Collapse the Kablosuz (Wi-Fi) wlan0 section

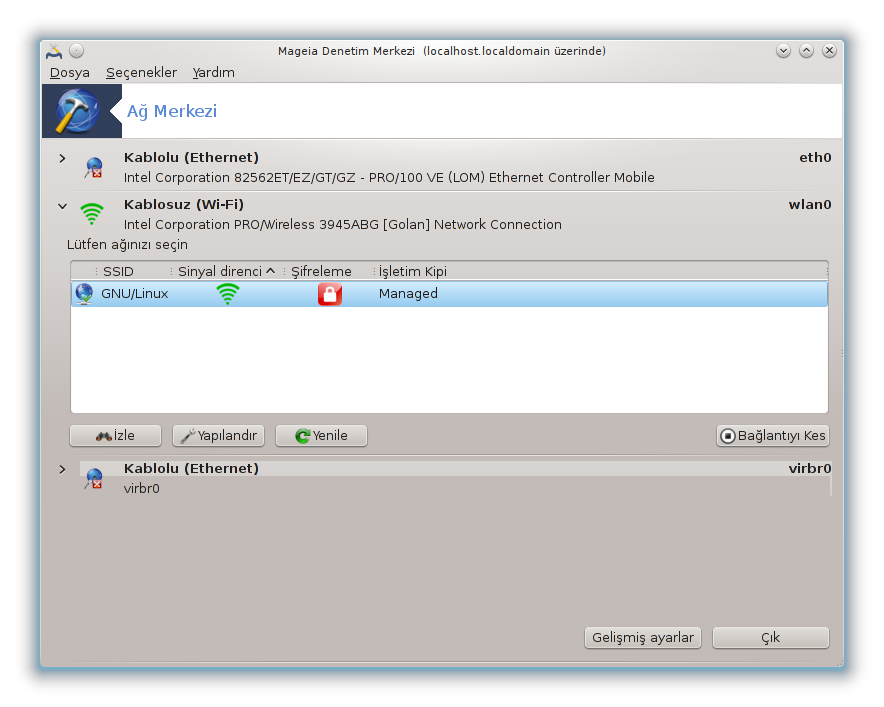[63, 206]
